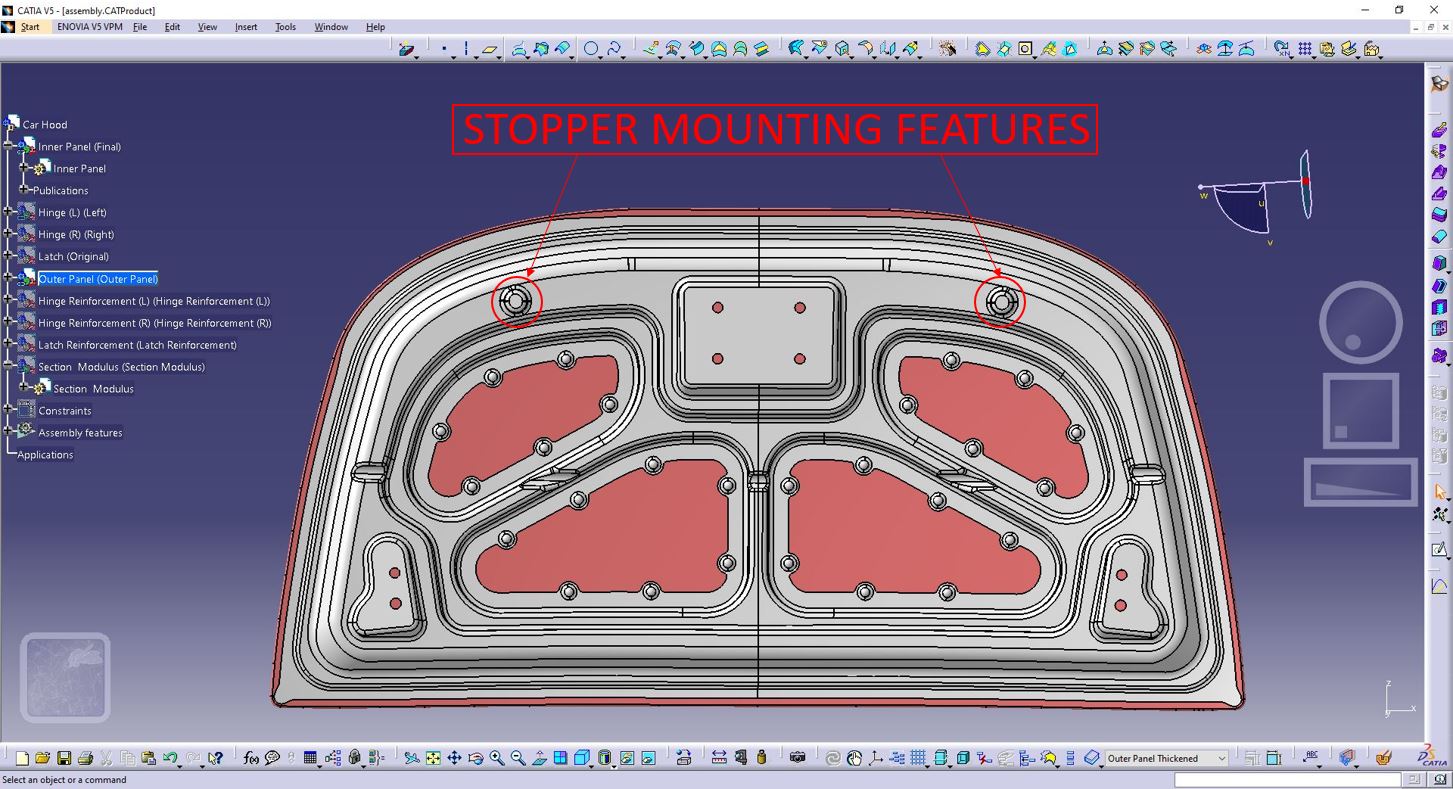Select Hinge (R) (Right) in tree
The width and height of the screenshot is (1453, 789).
point(76,234)
